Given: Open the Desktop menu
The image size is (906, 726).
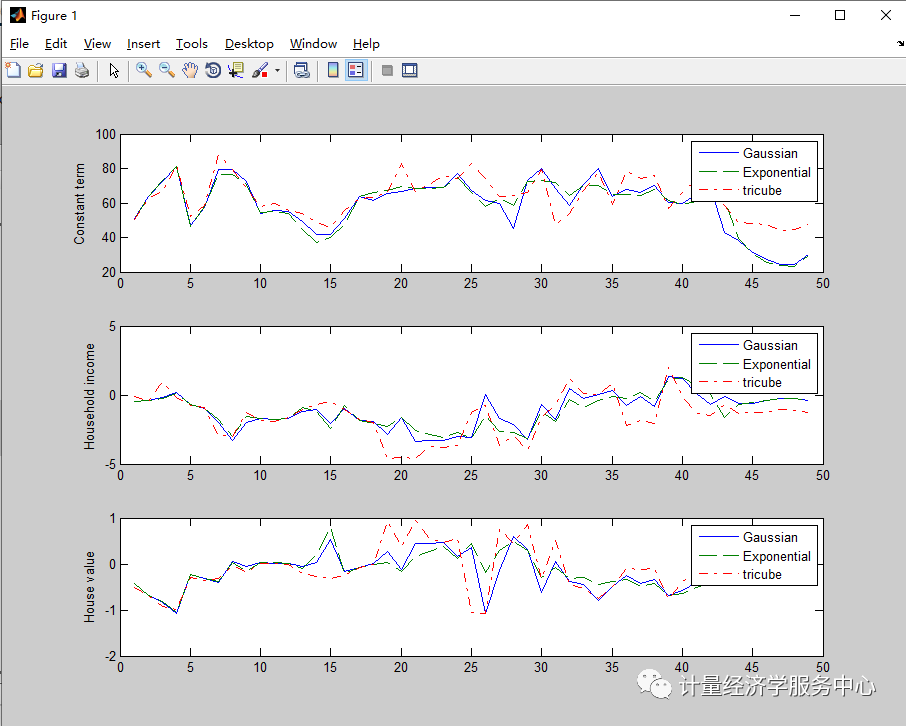Looking at the screenshot, I should [x=249, y=44].
